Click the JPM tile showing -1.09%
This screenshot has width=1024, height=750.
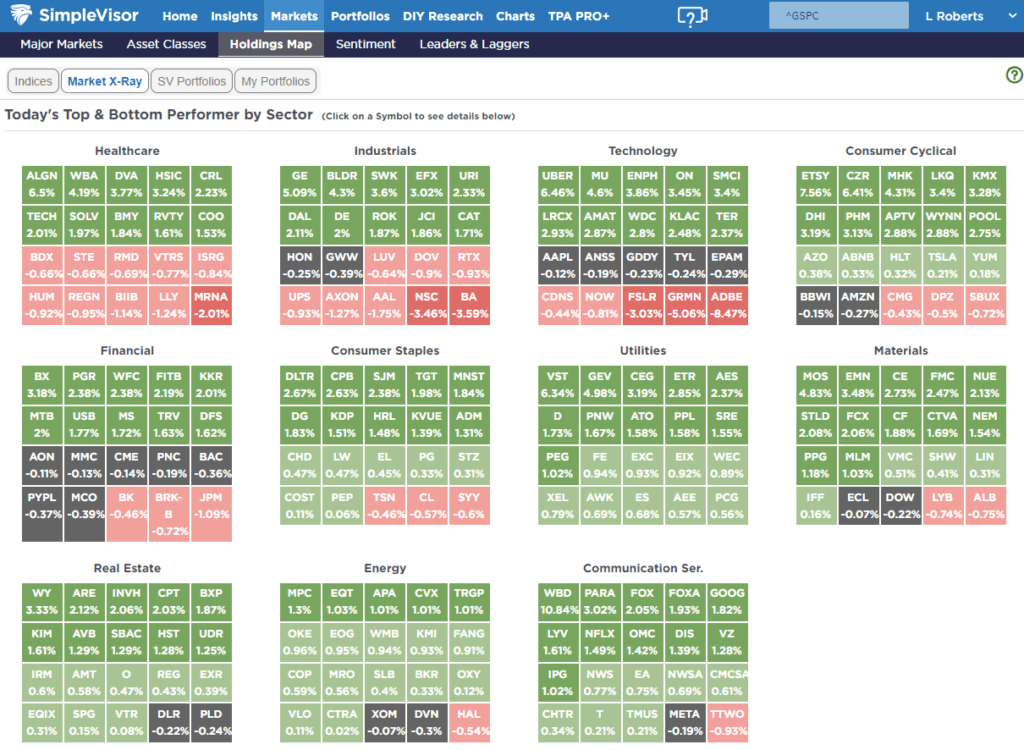(x=211, y=514)
